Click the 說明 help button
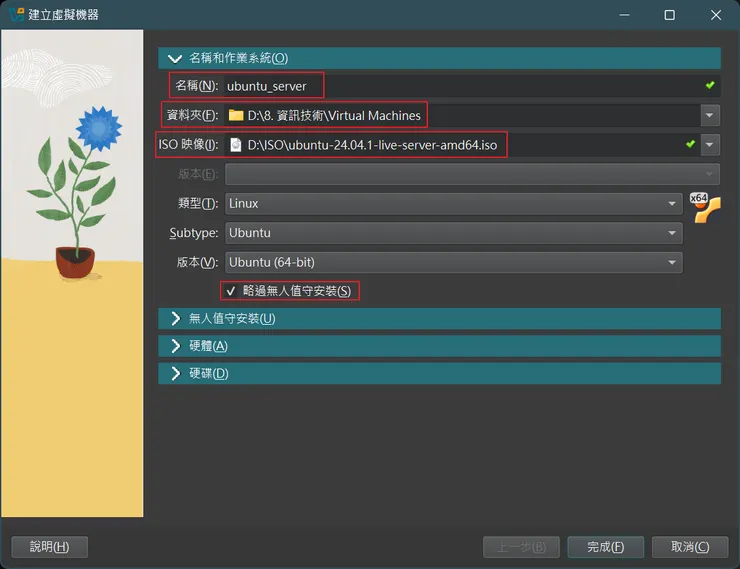This screenshot has width=740, height=569. click(x=50, y=547)
